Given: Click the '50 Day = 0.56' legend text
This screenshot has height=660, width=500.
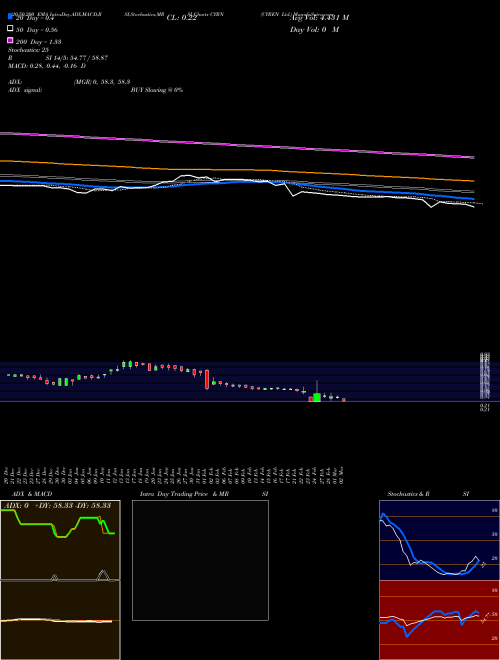Looking at the screenshot, I should click(x=37, y=30).
